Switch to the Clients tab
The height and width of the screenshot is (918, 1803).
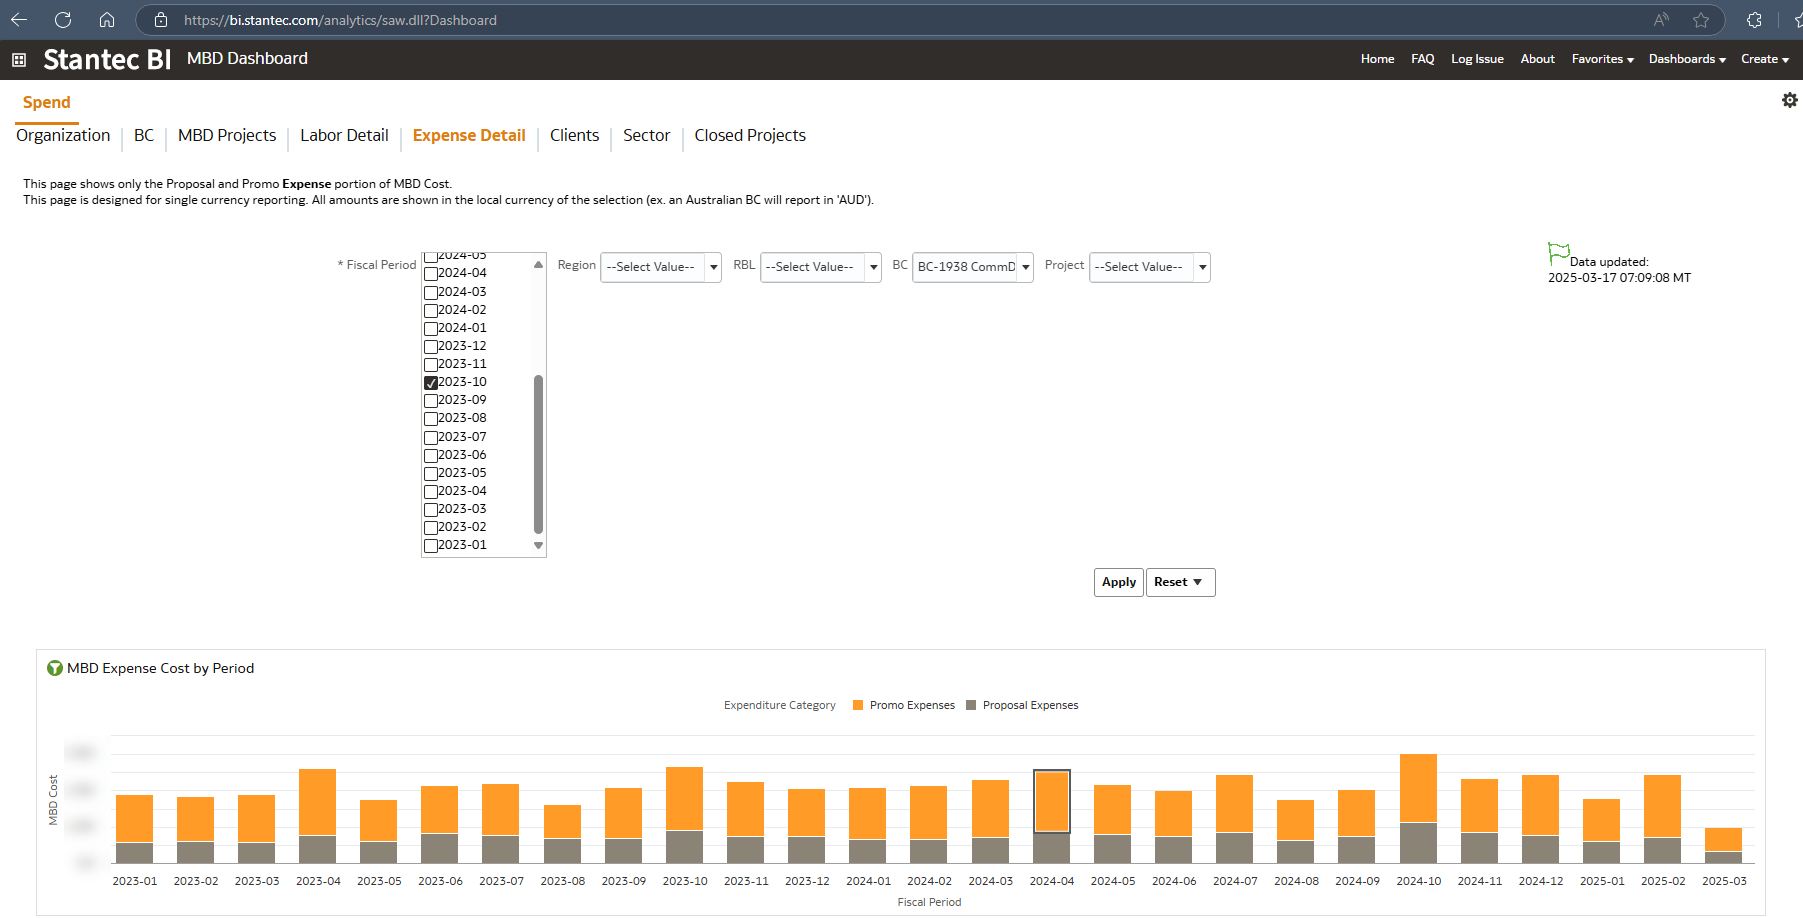[x=574, y=135]
